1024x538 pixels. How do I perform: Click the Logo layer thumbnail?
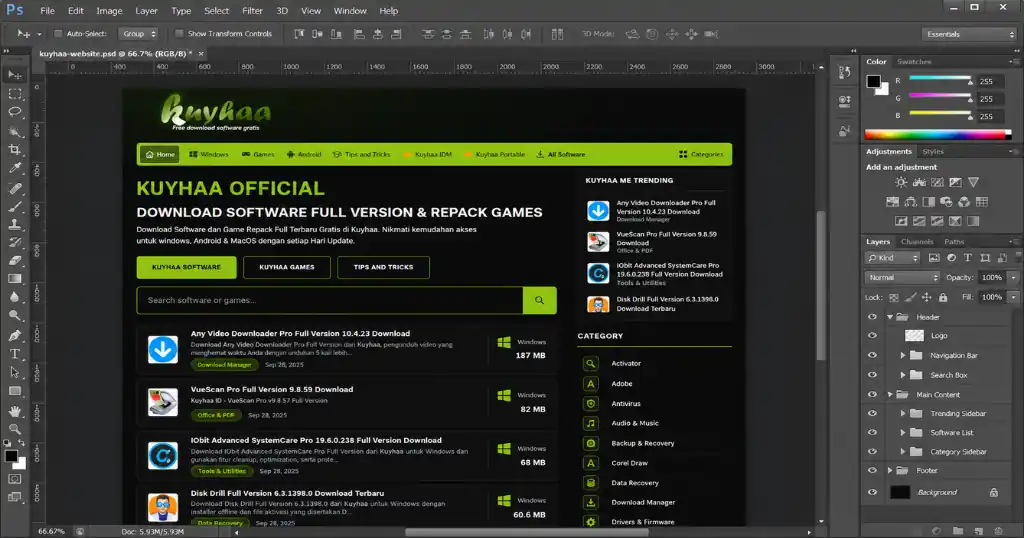click(914, 336)
